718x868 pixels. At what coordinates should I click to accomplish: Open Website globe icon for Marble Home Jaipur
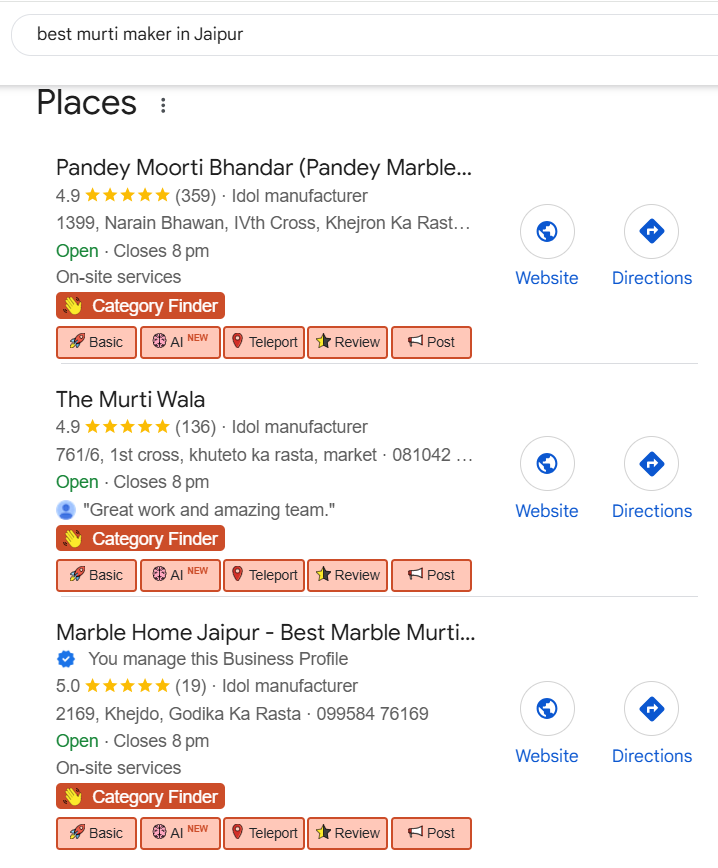tap(547, 709)
